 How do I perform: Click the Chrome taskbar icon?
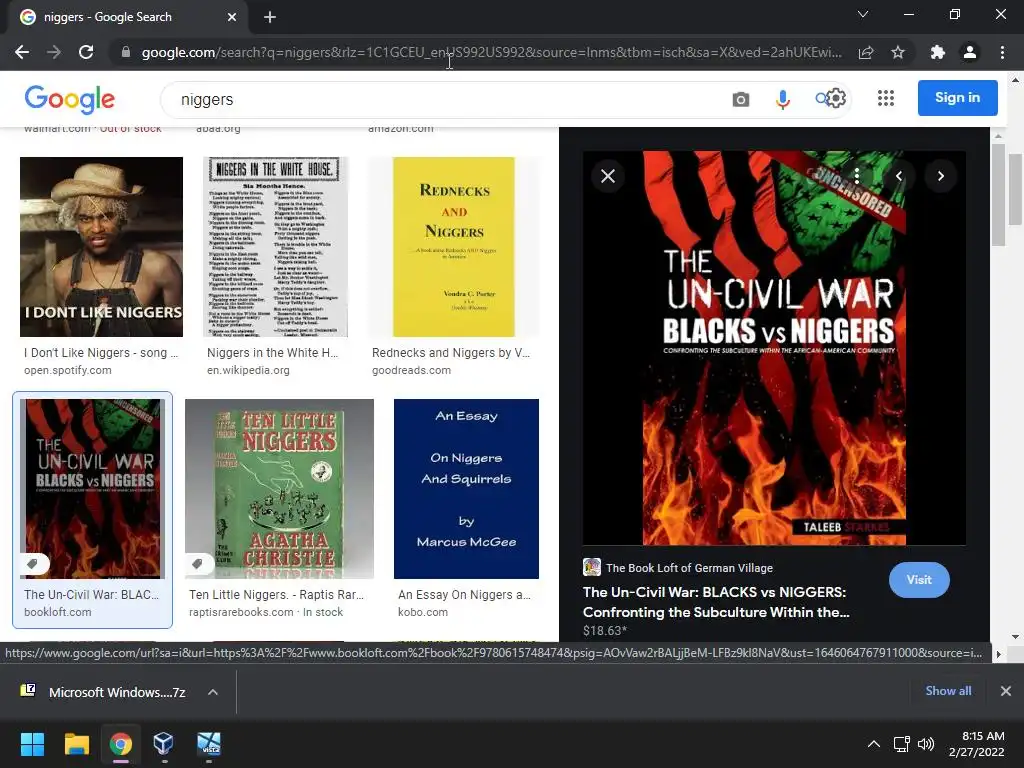tap(120, 744)
